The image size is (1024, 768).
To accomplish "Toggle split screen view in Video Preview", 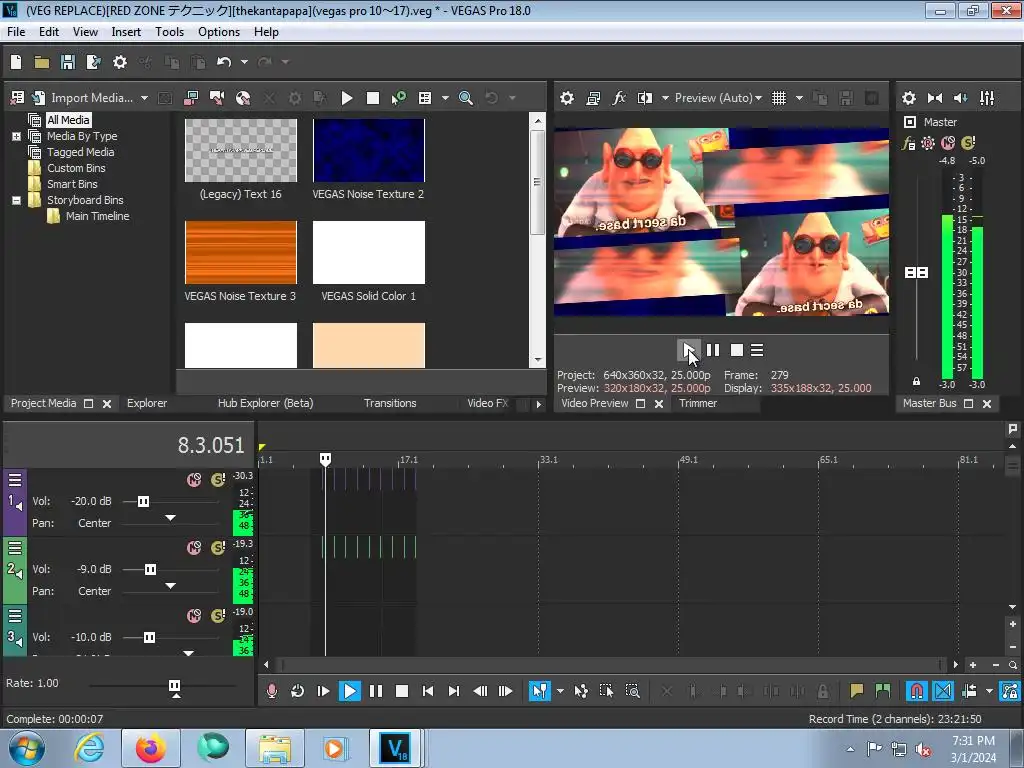I will (645, 98).
